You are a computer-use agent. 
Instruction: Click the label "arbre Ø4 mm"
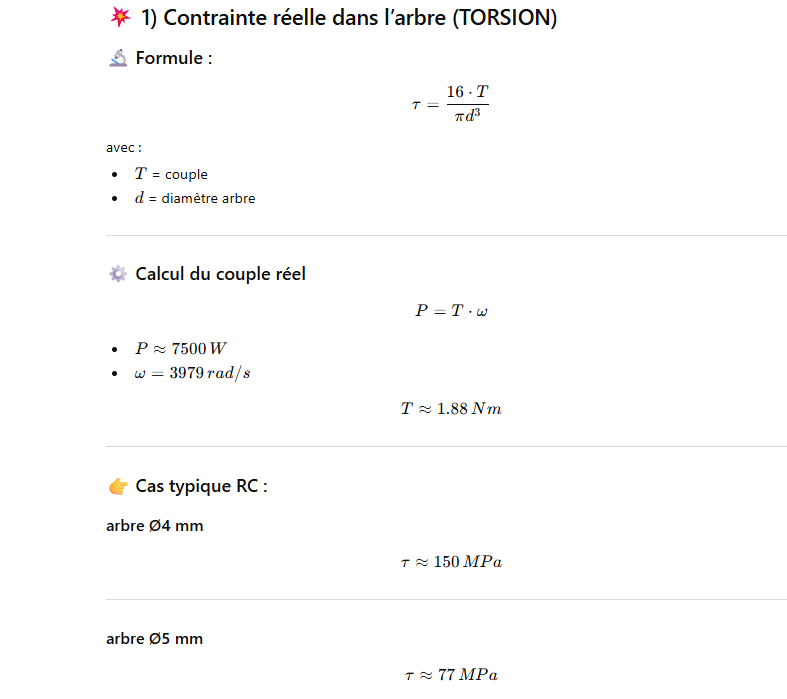(x=155, y=525)
